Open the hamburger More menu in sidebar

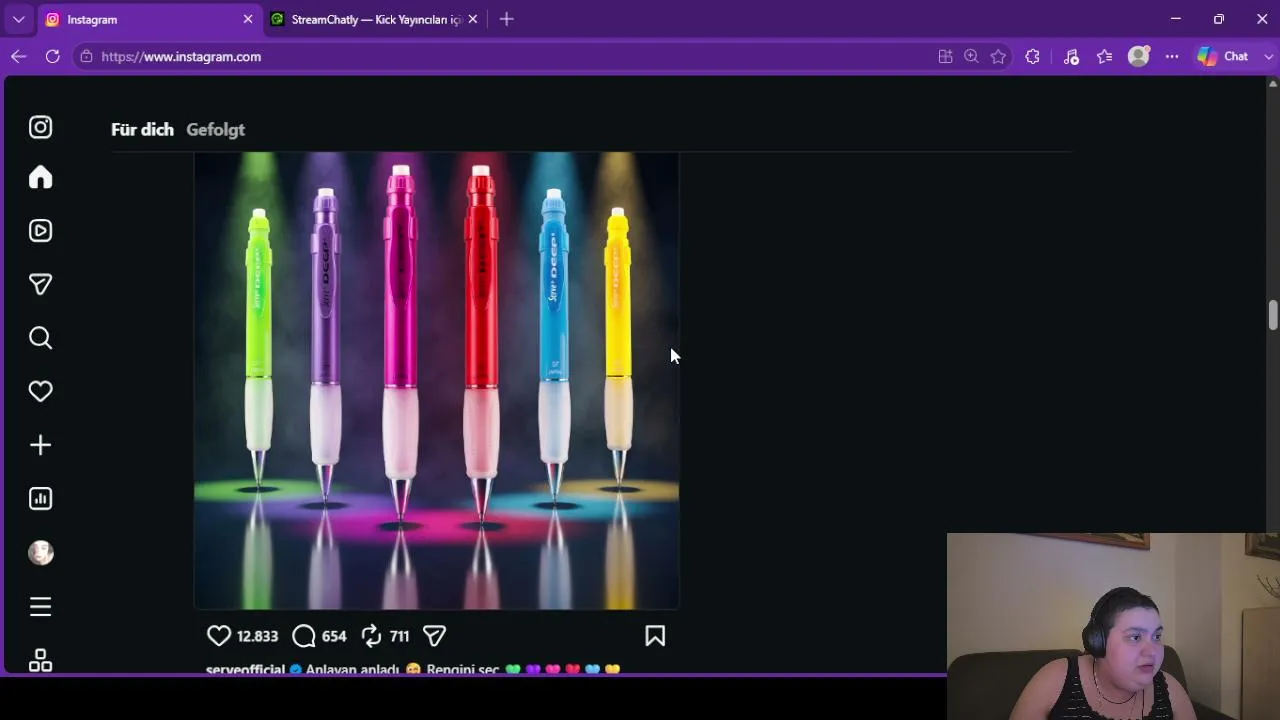click(40, 607)
